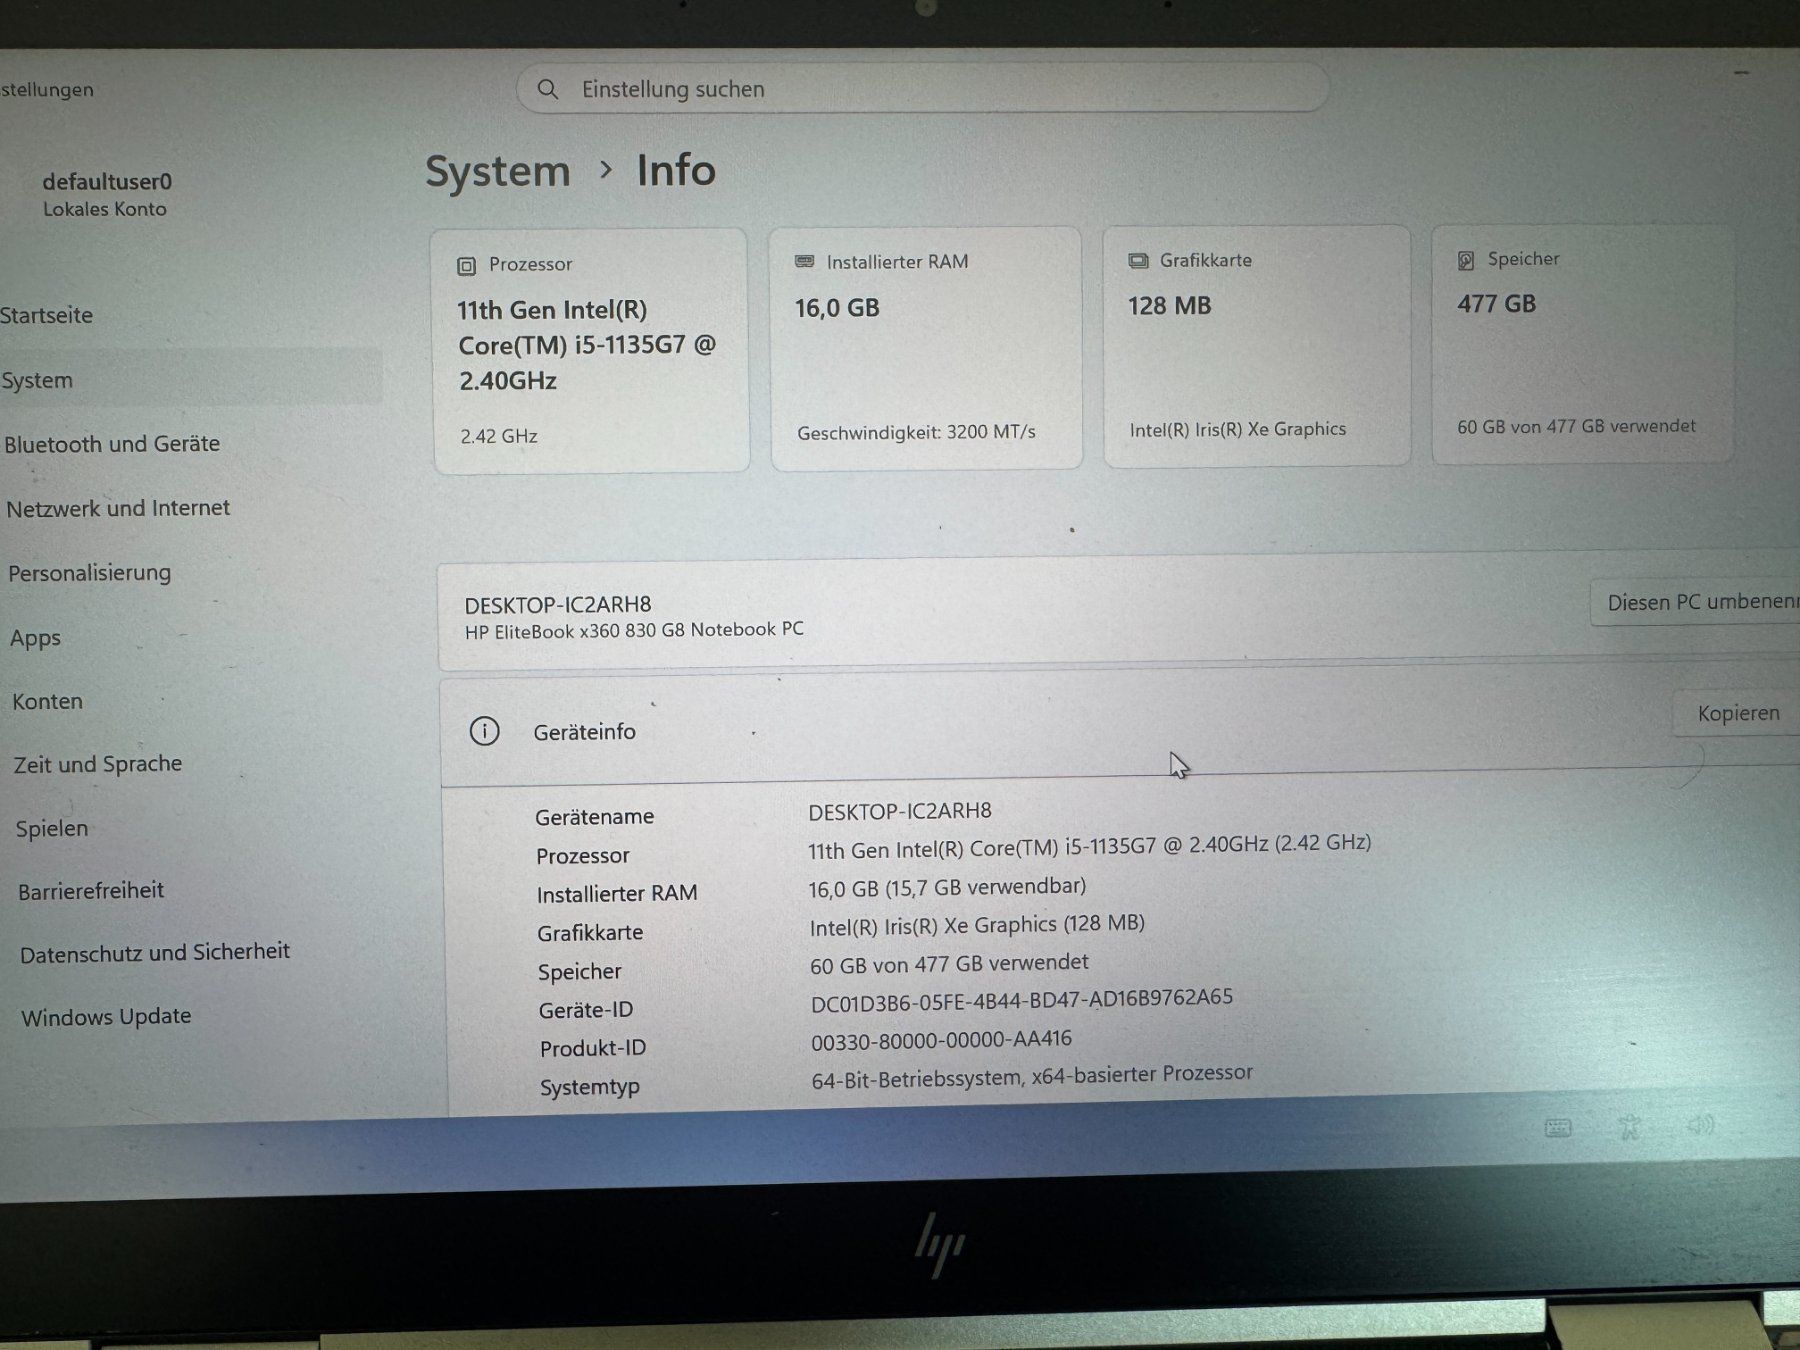Click the volume icon in the taskbar

[1701, 1126]
